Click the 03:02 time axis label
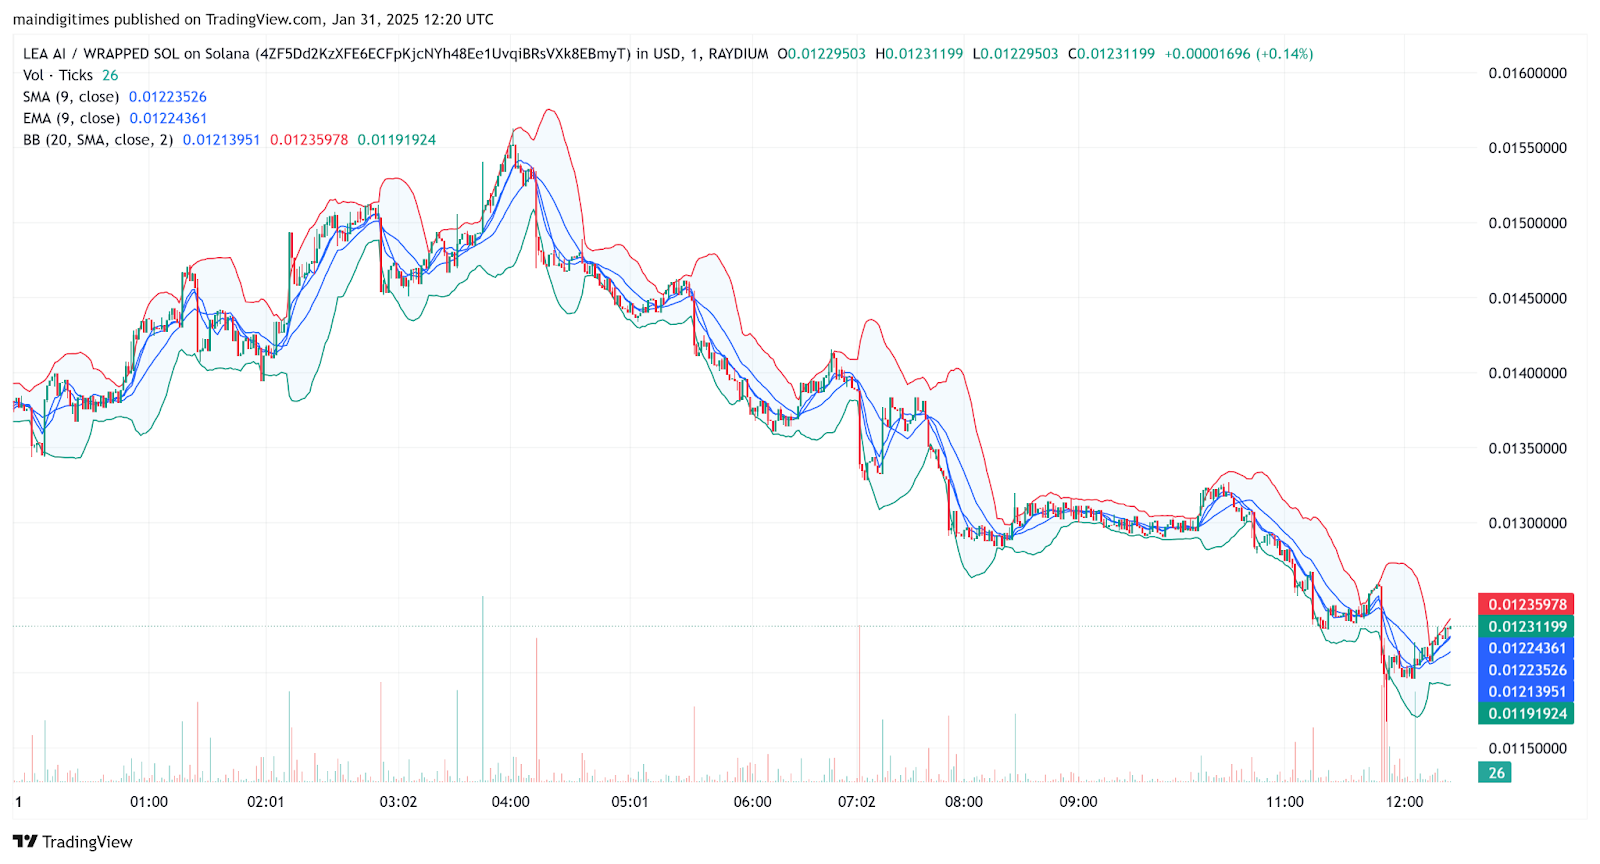Image resolution: width=1600 pixels, height=864 pixels. pyautogui.click(x=398, y=802)
